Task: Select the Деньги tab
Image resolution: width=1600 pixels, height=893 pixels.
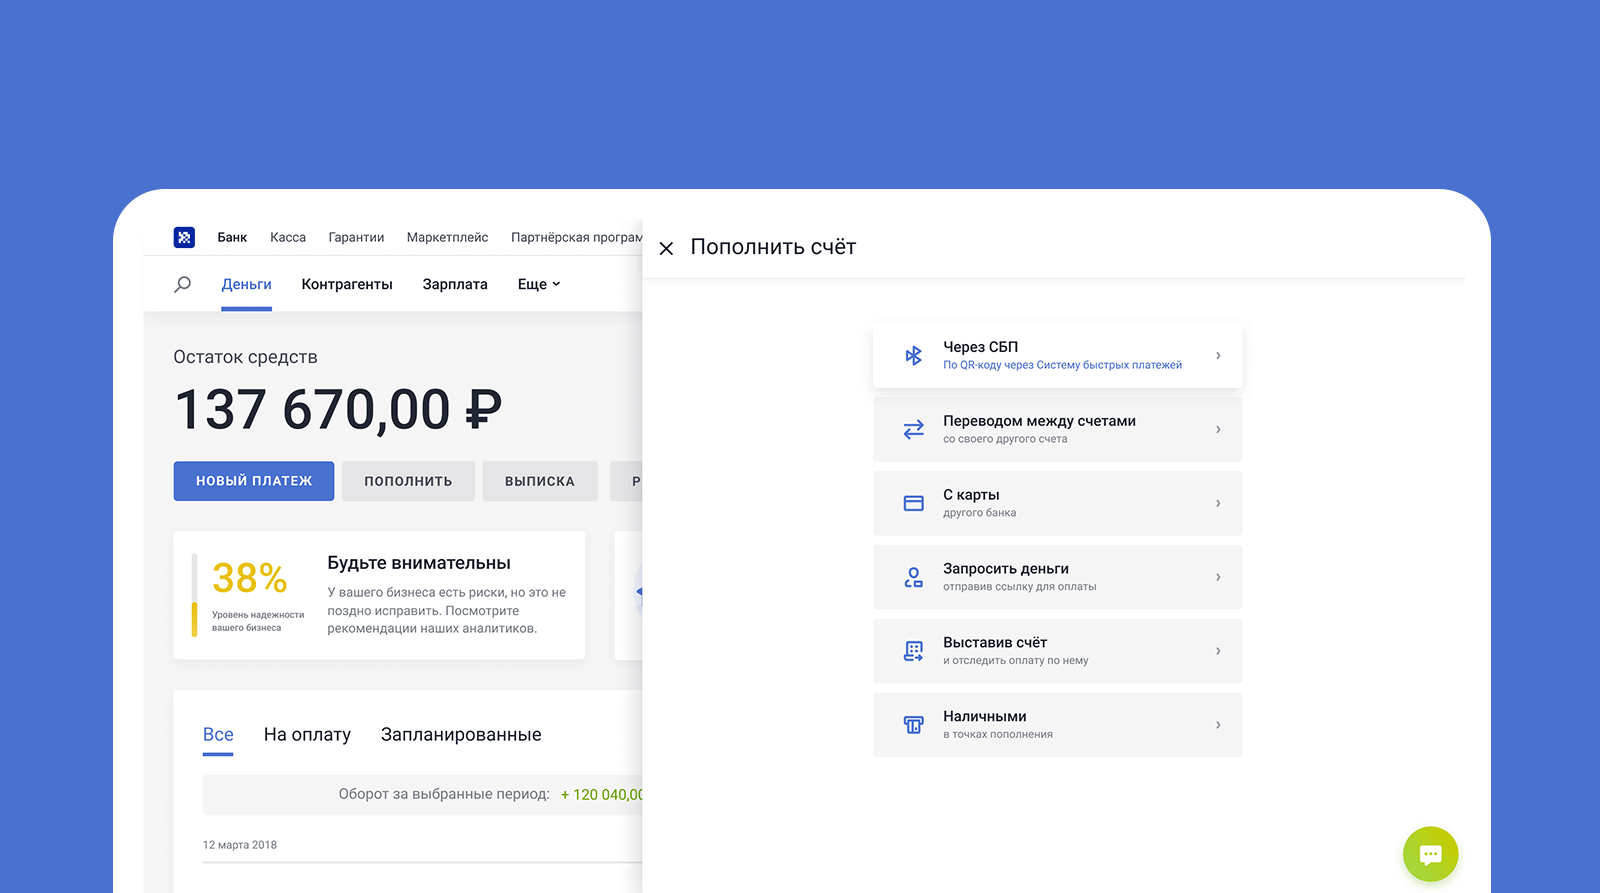Action: (246, 285)
